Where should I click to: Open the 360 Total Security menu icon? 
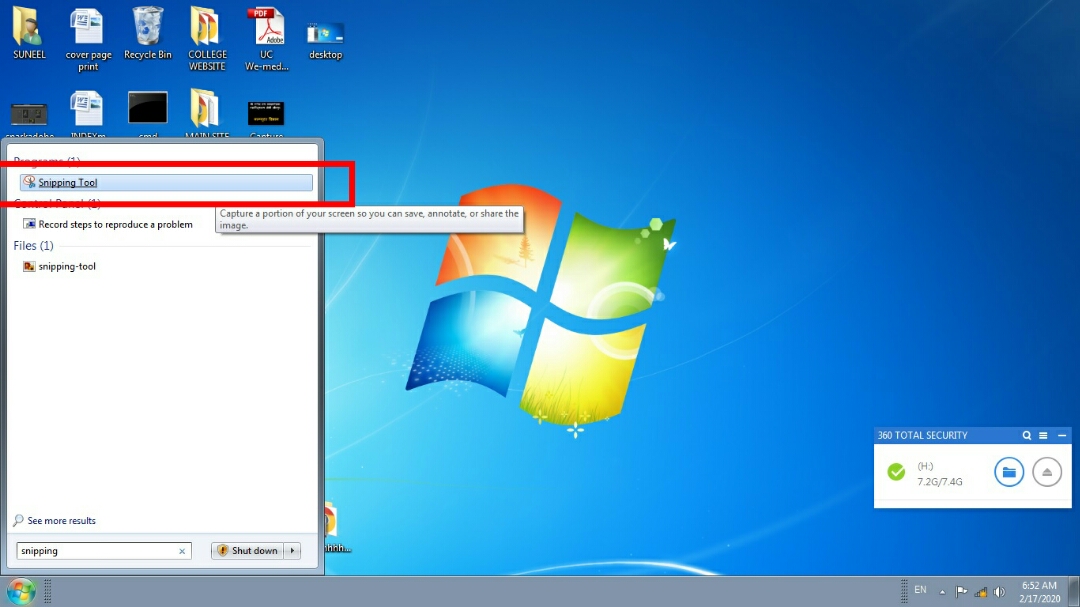pyautogui.click(x=1043, y=435)
